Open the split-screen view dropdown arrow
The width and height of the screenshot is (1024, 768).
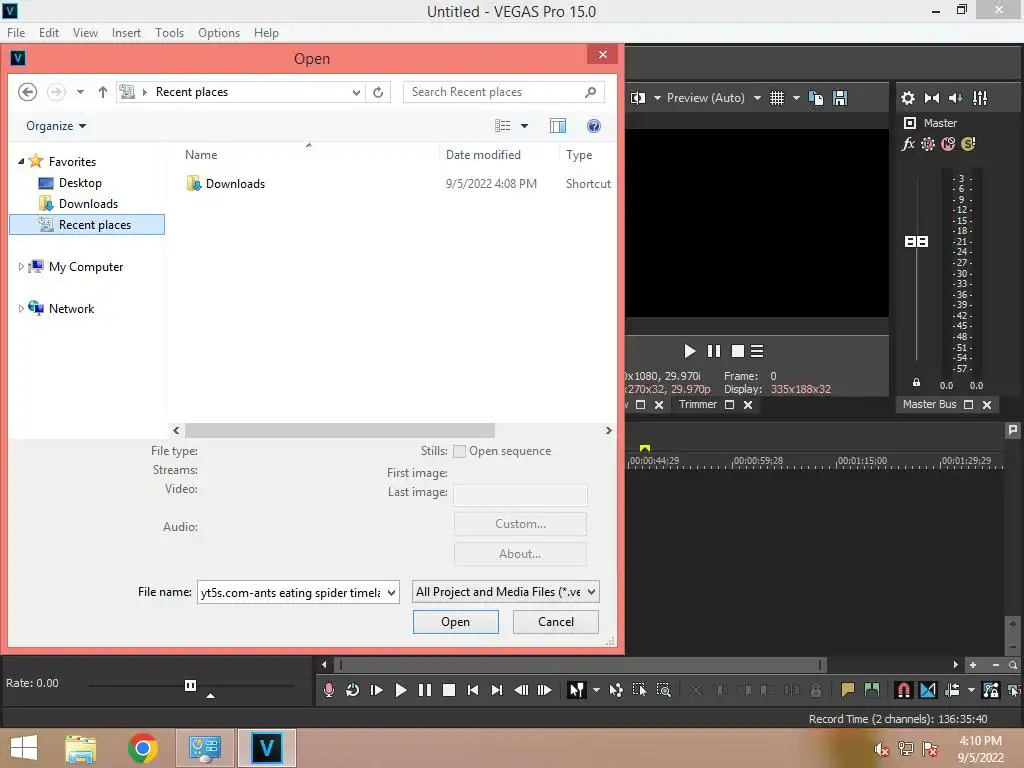(657, 98)
